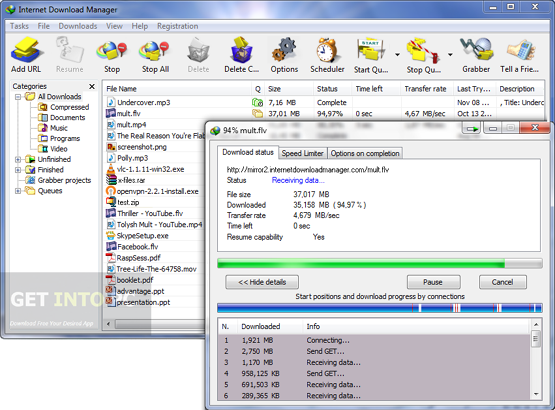
Task: Click the green arrow button in download dialog title
Action: pos(471,129)
